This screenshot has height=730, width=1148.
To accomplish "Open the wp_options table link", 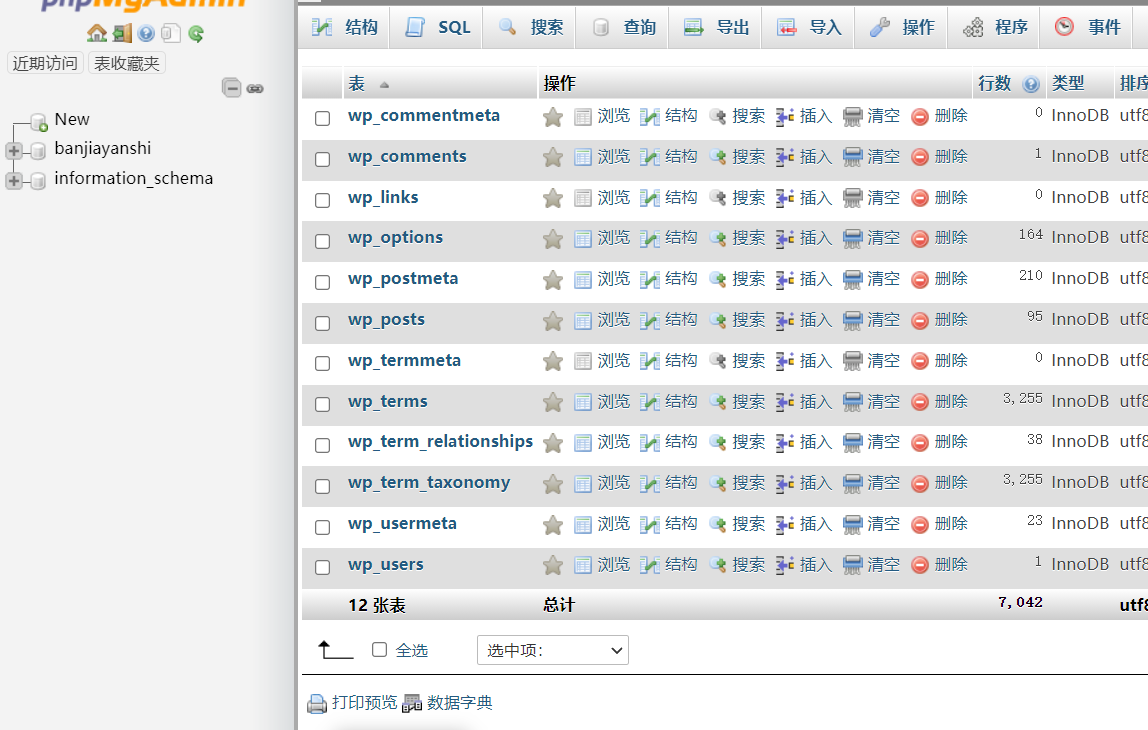I will pos(395,238).
